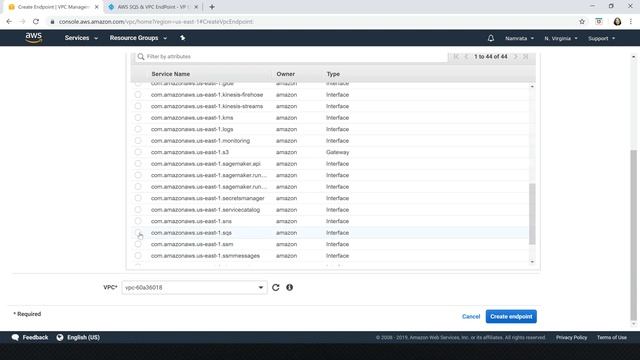Click the browser address bar
This screenshot has width=640, height=360.
point(310,22)
